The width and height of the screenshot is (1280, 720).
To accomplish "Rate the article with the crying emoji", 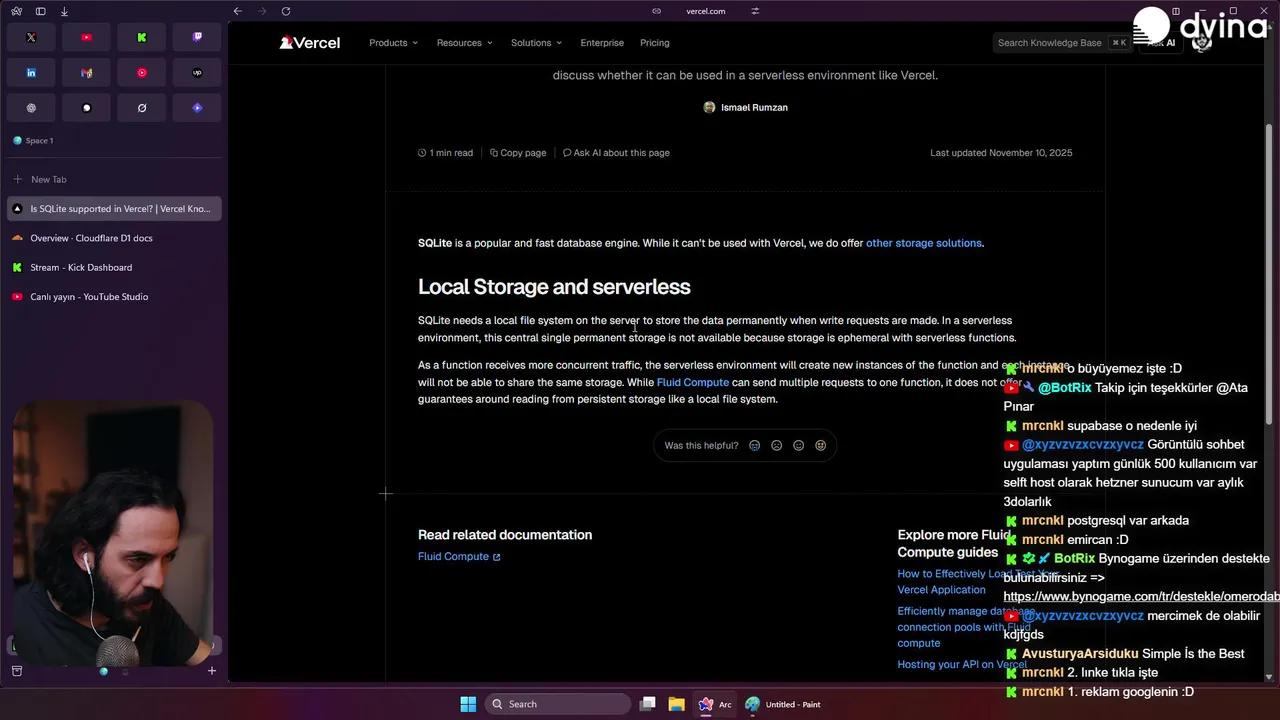I will 754,445.
